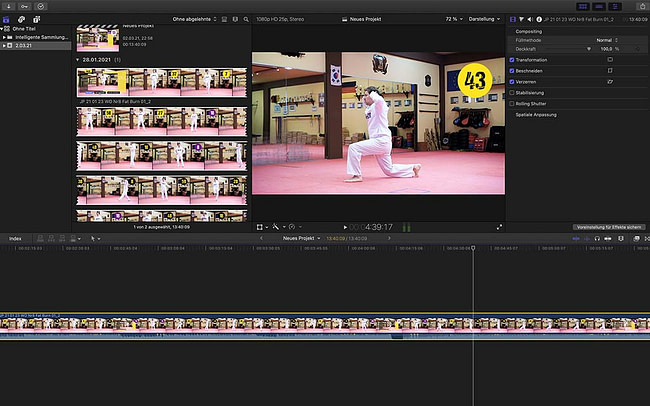
Task: Expand Intelligente Sammlung folder triangle
Action: [x=4, y=37]
